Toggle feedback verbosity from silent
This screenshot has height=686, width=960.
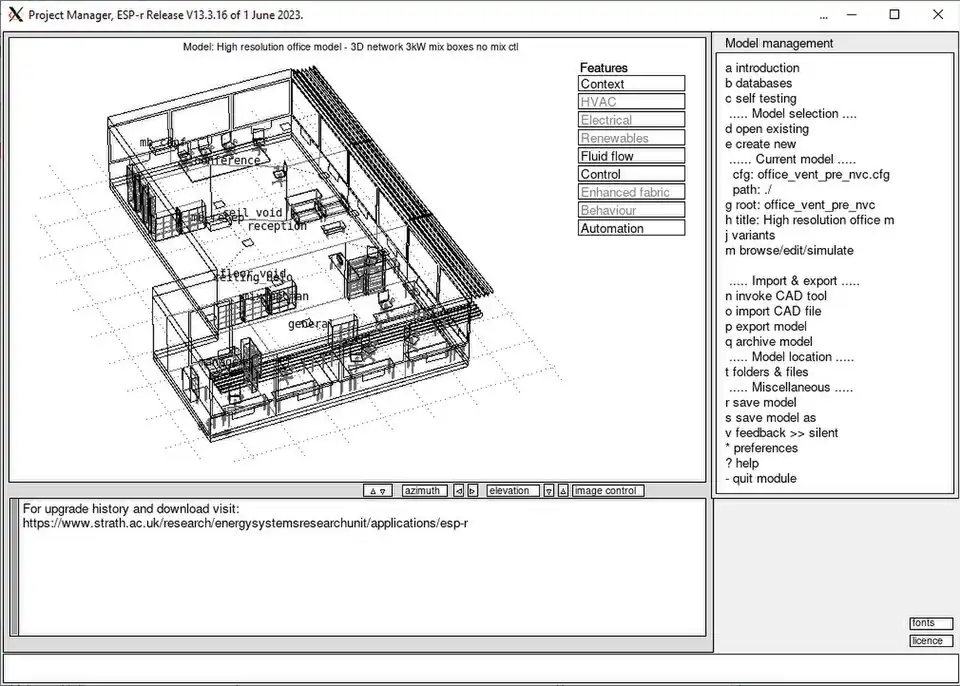tap(781, 433)
